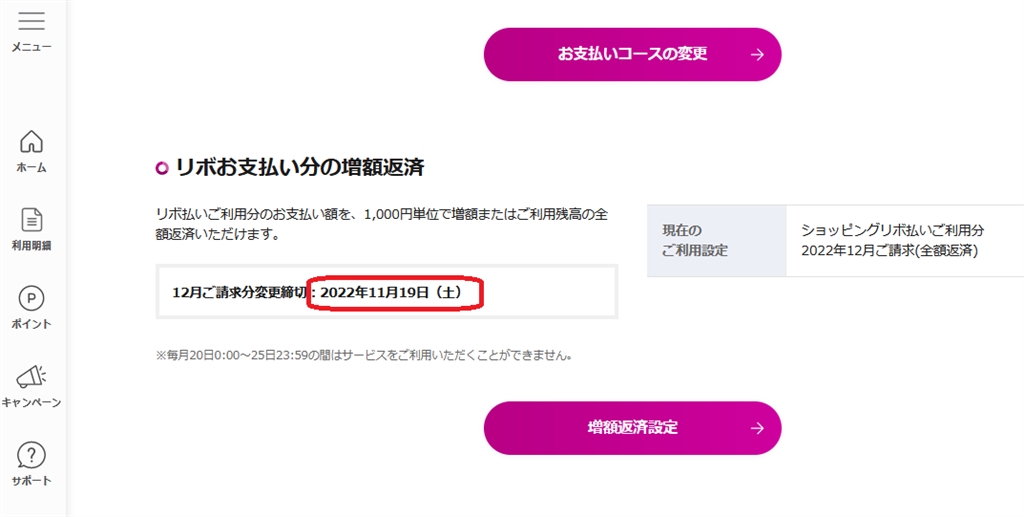The height and width of the screenshot is (517, 1024).
Task: Select the メニュー label in sidebar
Action: [x=32, y=47]
